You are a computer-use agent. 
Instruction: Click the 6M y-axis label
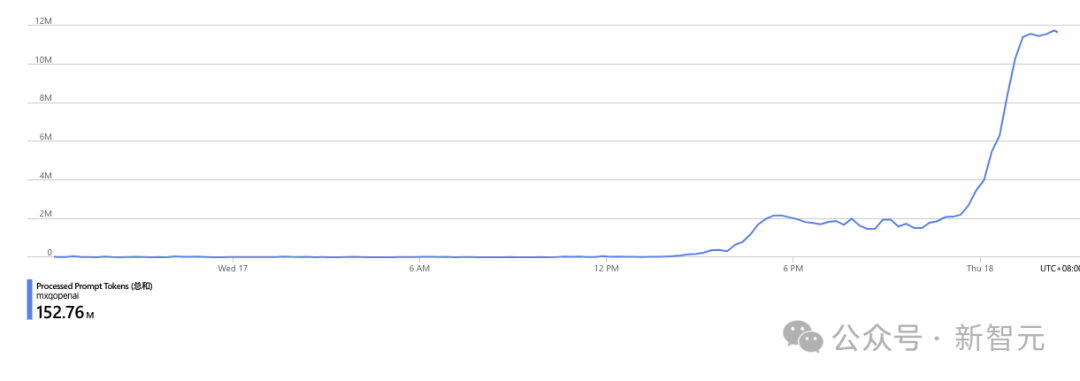click(x=45, y=137)
